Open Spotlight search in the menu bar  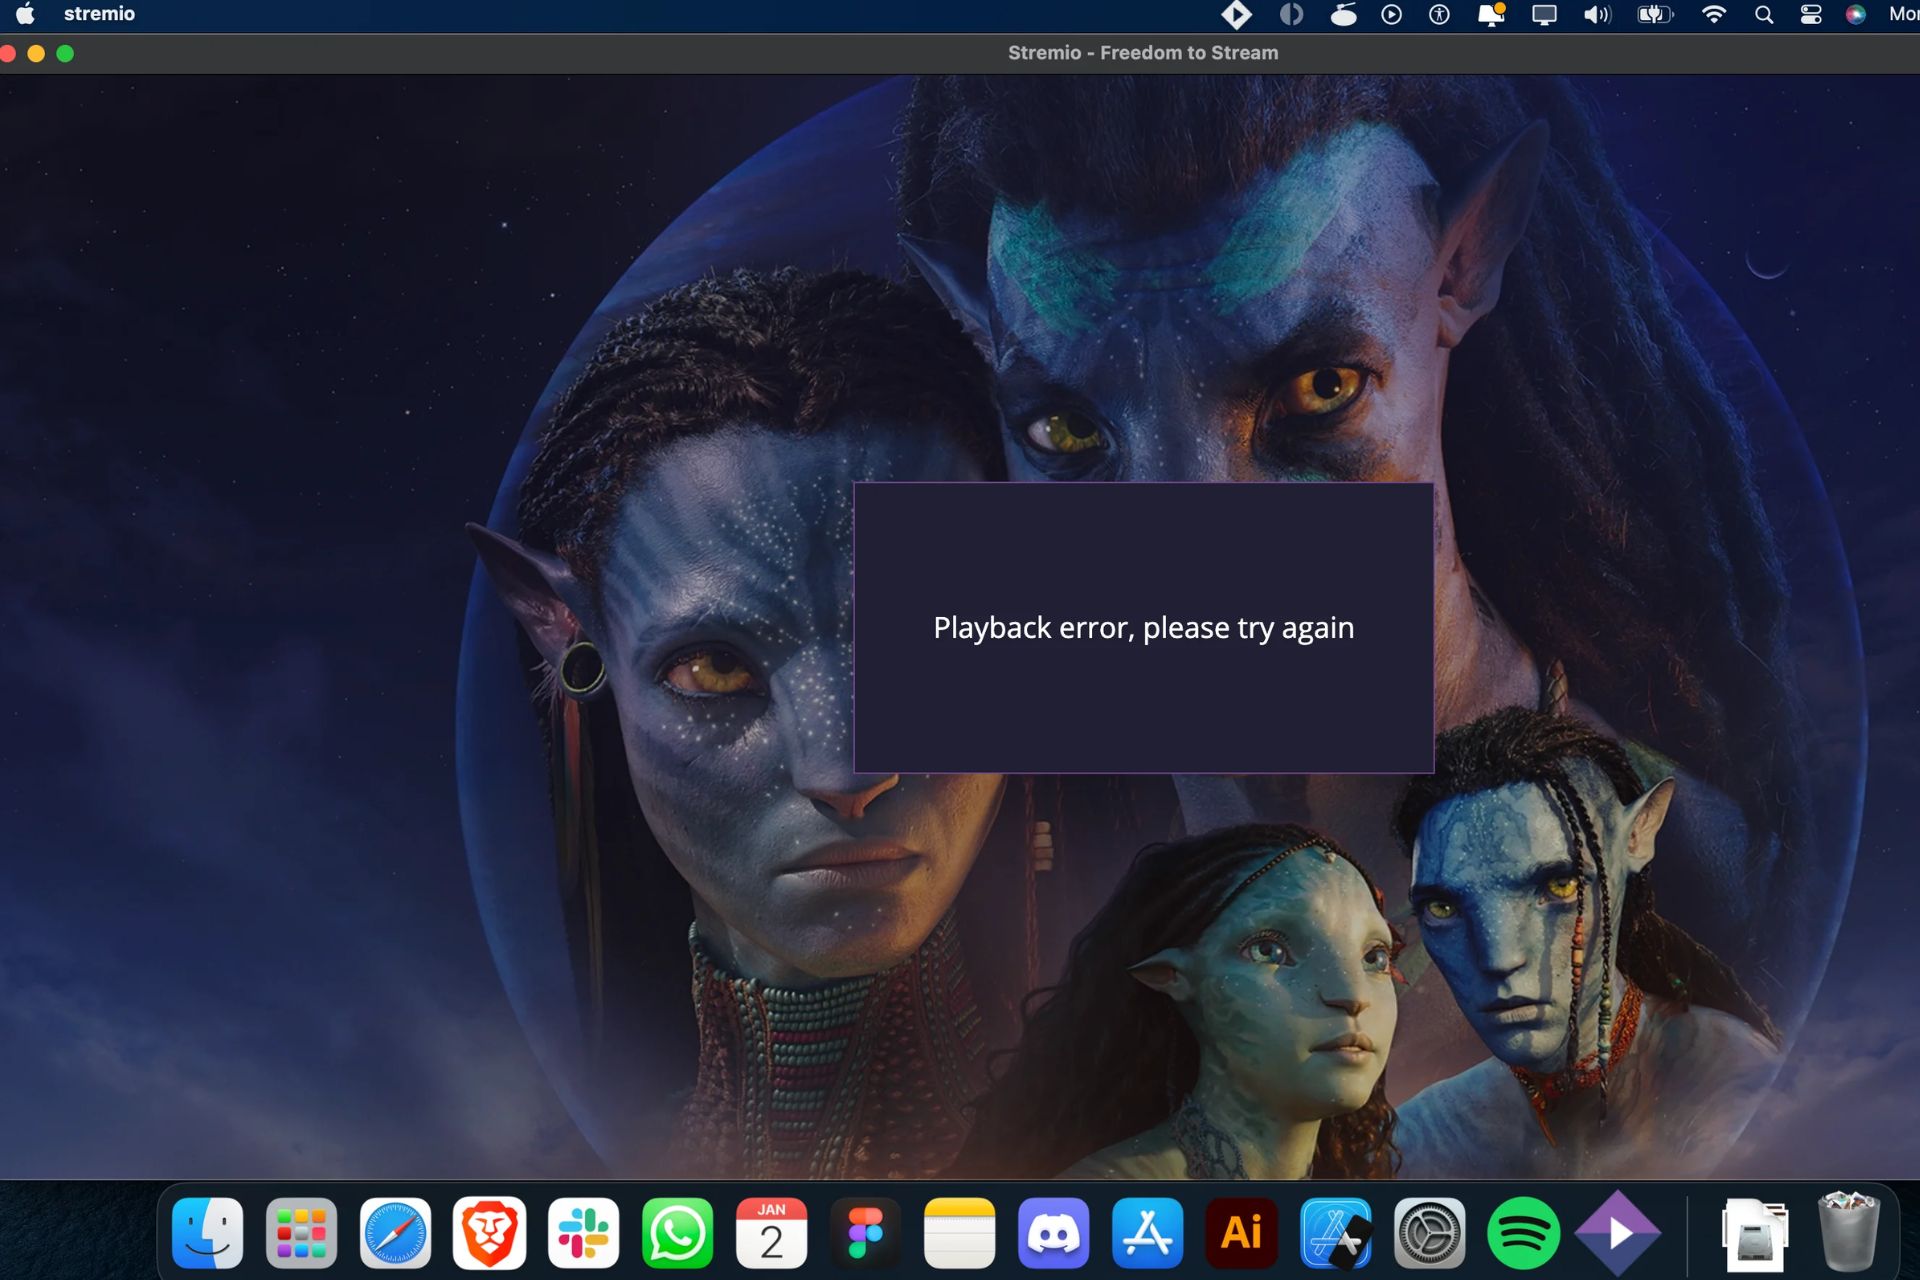[1764, 14]
